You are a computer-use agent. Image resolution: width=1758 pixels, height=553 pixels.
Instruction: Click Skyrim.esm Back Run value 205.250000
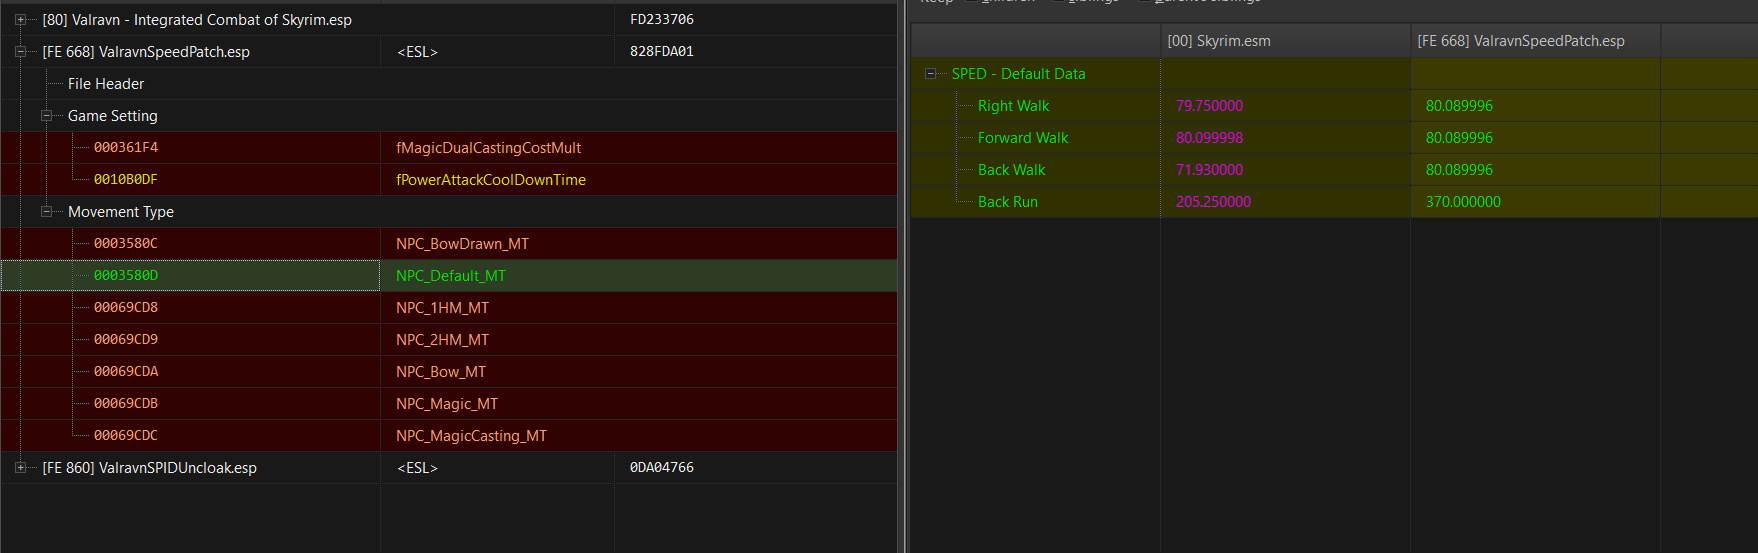1213,202
